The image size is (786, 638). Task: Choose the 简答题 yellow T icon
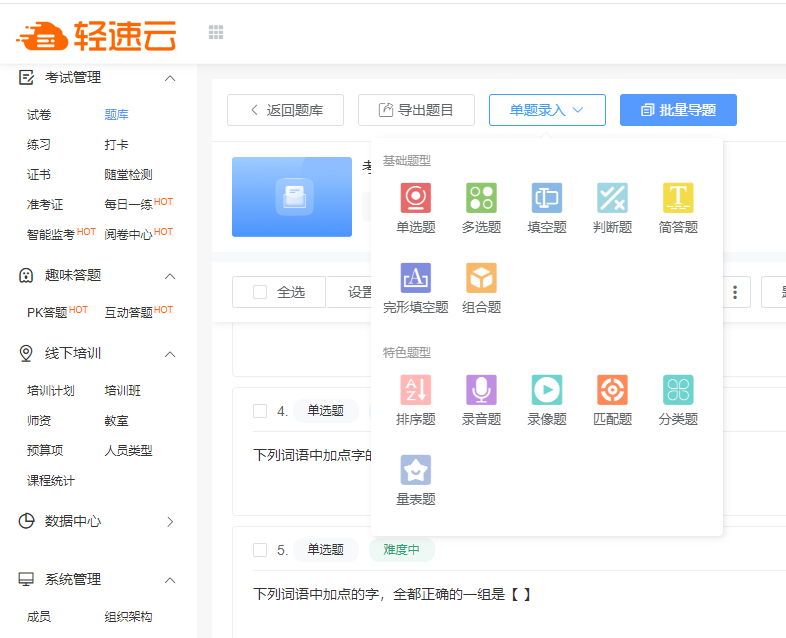click(678, 198)
